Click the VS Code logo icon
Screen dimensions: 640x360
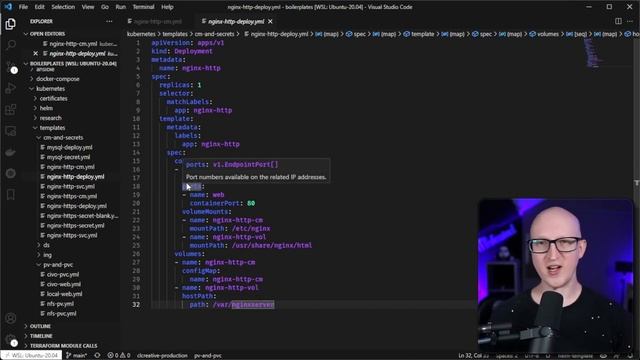(x=8, y=7)
